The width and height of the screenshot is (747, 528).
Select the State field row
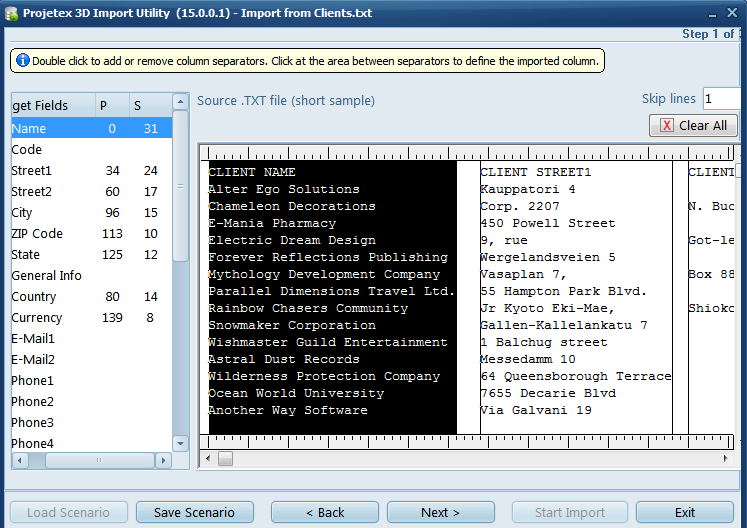91,254
